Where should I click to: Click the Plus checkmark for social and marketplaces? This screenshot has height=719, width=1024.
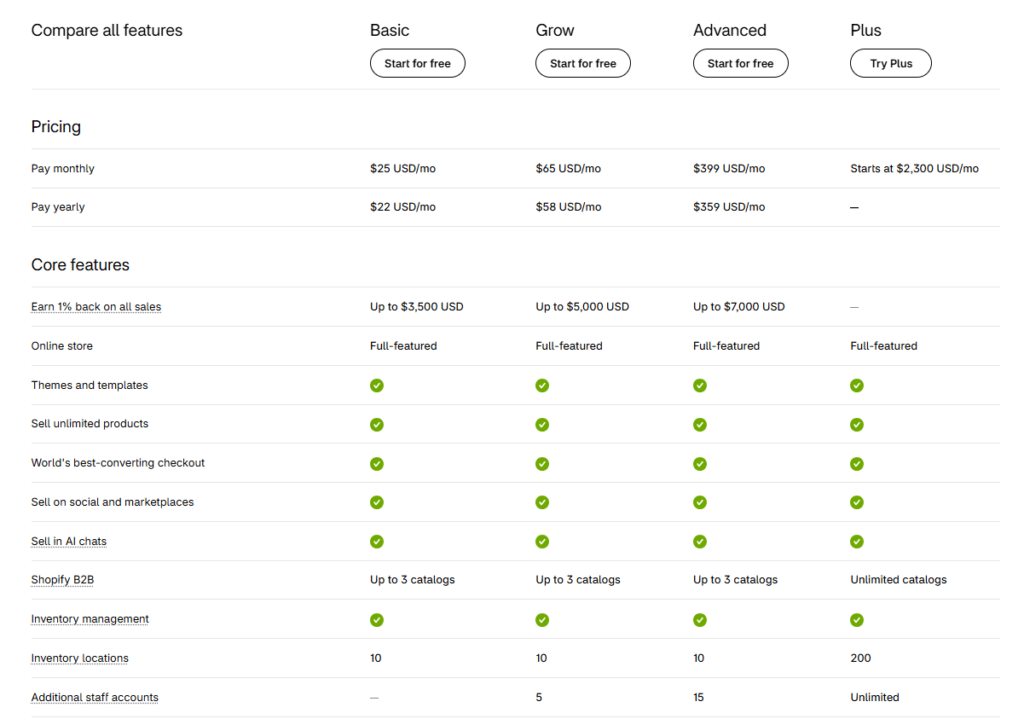(857, 502)
